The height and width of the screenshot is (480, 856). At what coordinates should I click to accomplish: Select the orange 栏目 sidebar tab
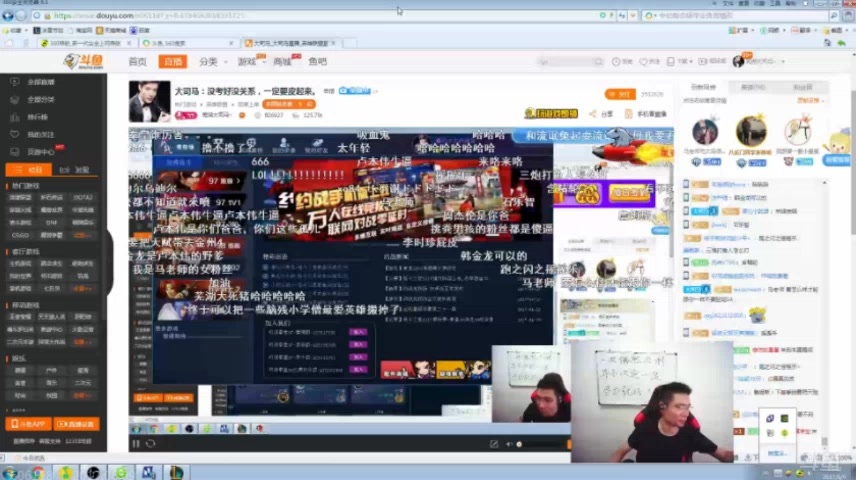[28, 170]
